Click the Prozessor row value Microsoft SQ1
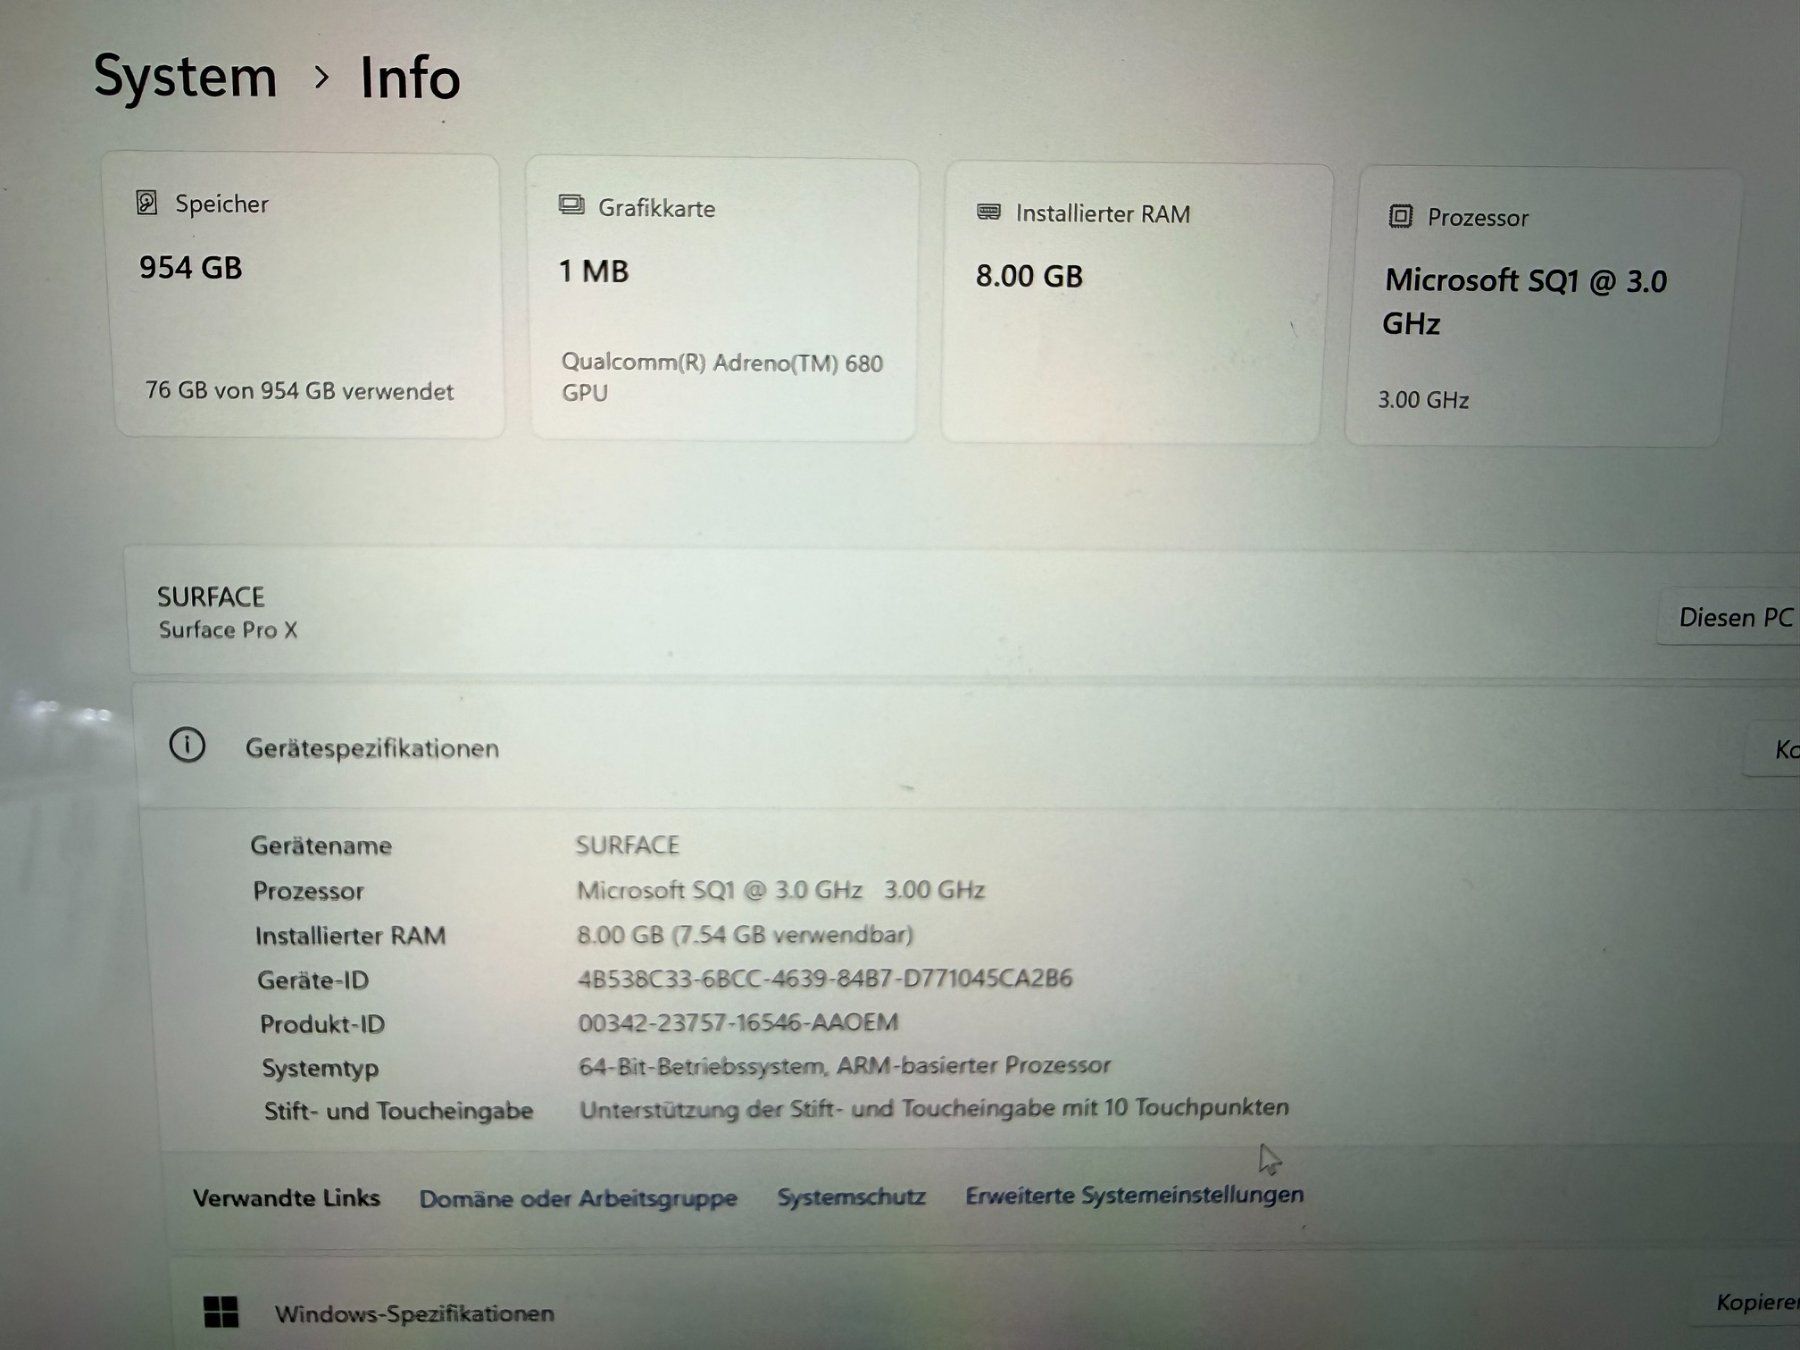Viewport: 1800px width, 1350px height. (780, 889)
